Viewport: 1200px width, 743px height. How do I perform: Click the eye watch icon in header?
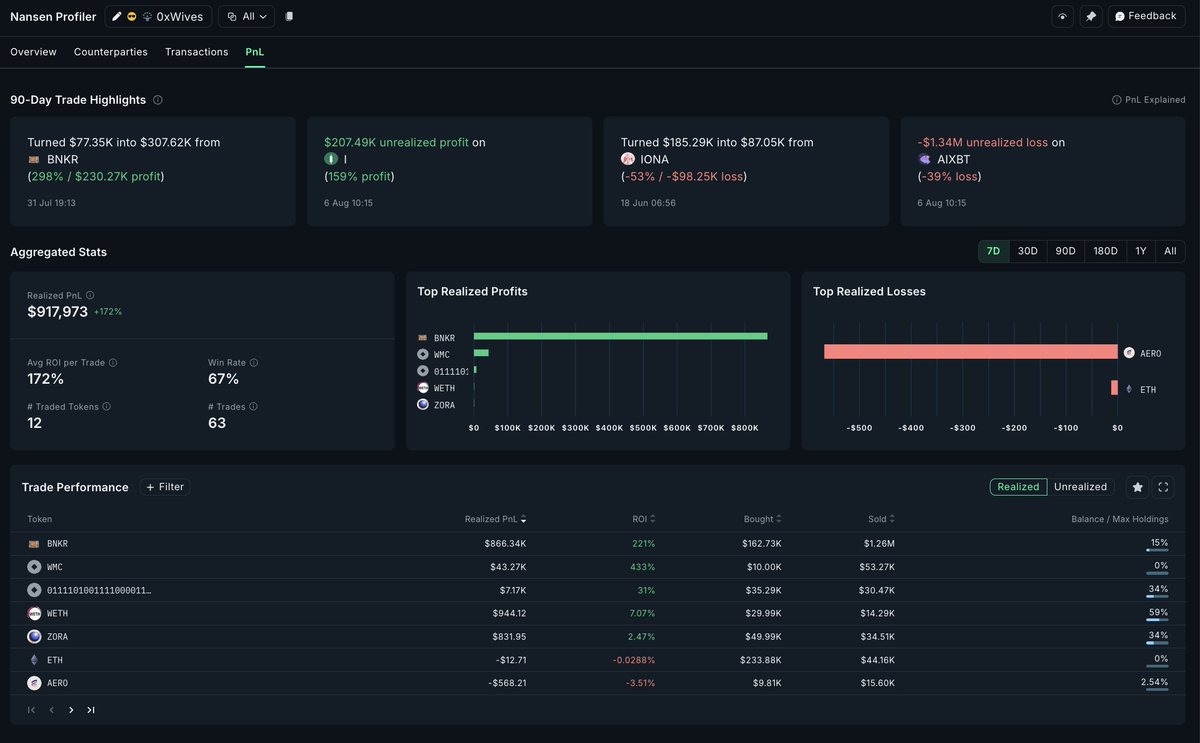(1062, 17)
